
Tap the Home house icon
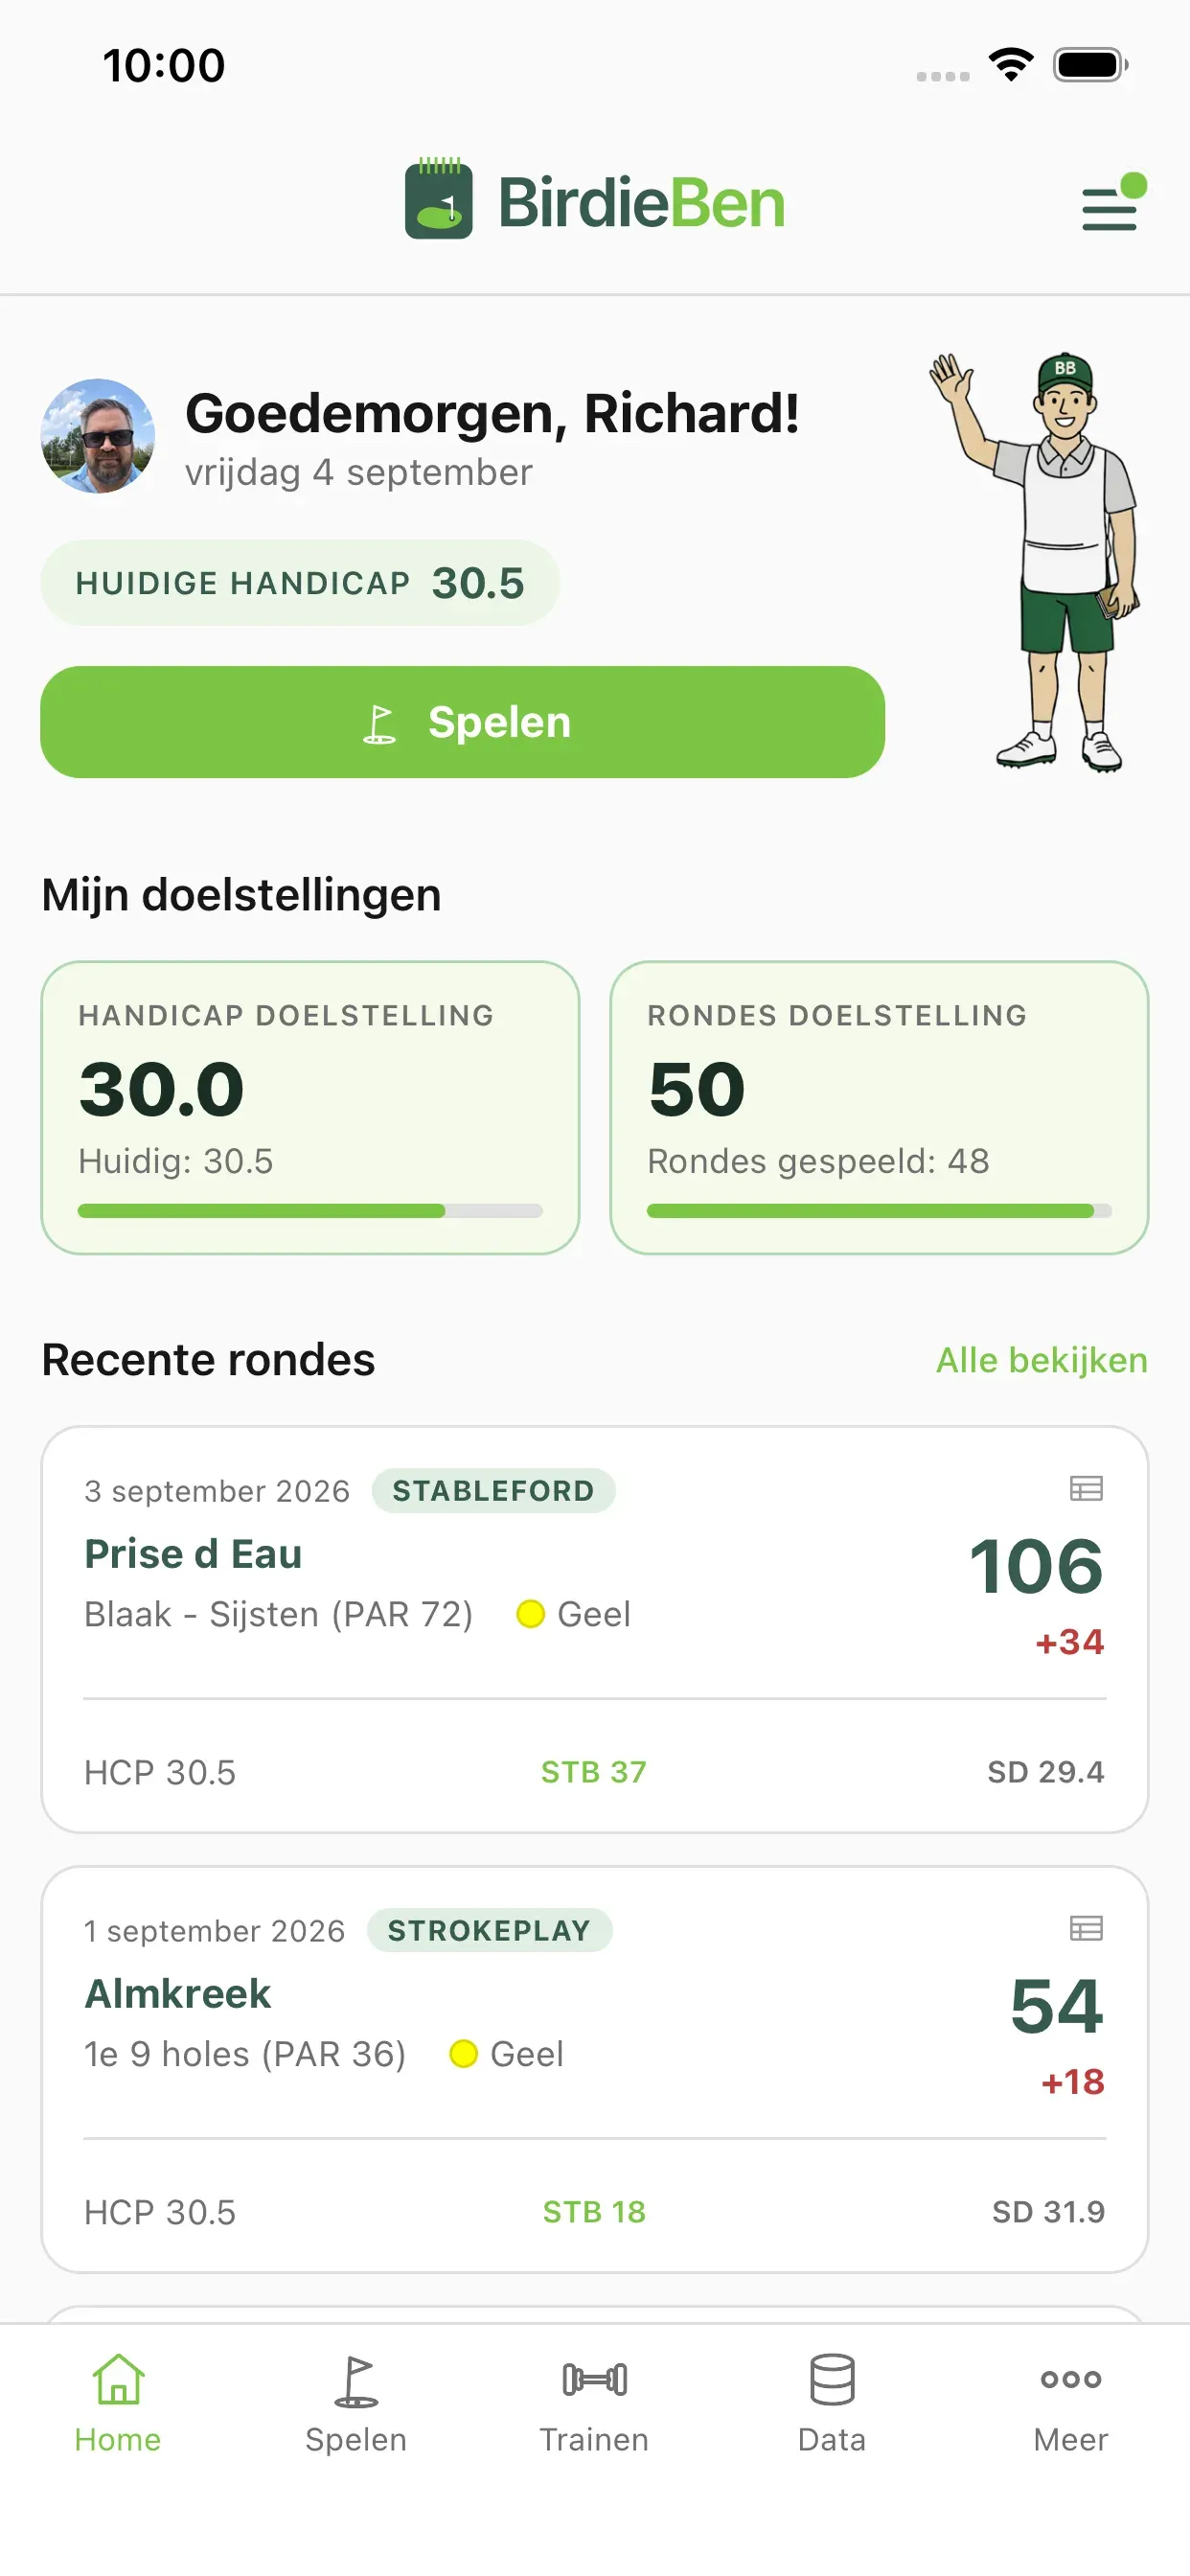pos(118,2378)
